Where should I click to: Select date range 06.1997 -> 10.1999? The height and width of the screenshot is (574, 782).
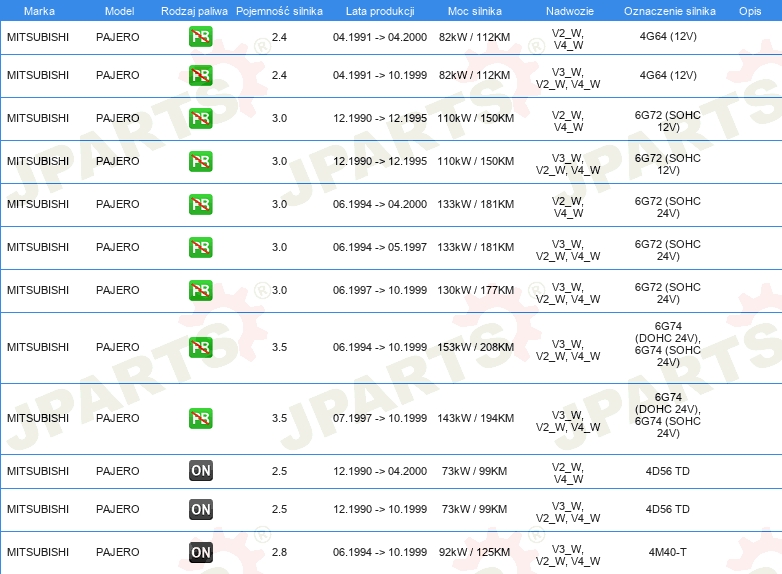(x=380, y=290)
